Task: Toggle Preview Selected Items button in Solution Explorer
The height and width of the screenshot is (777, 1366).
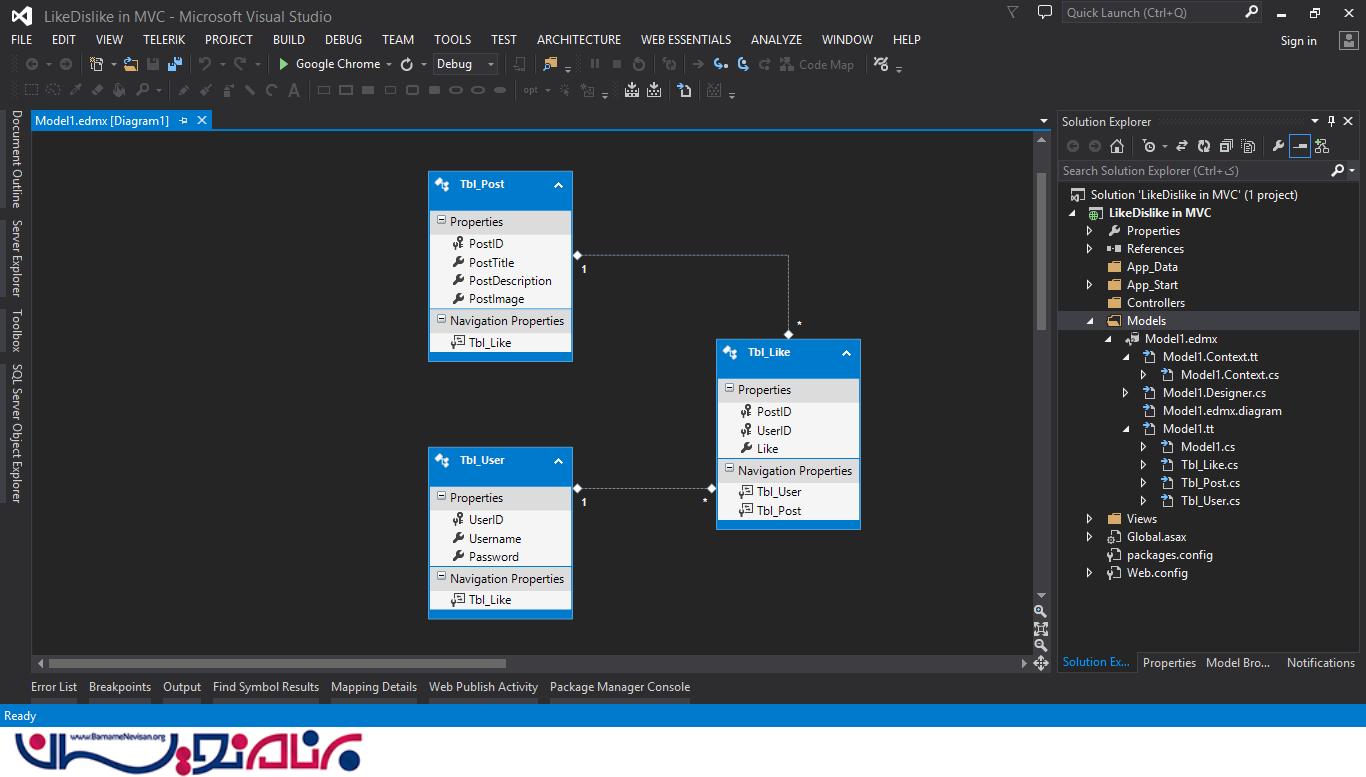Action: pyautogui.click(x=1299, y=146)
